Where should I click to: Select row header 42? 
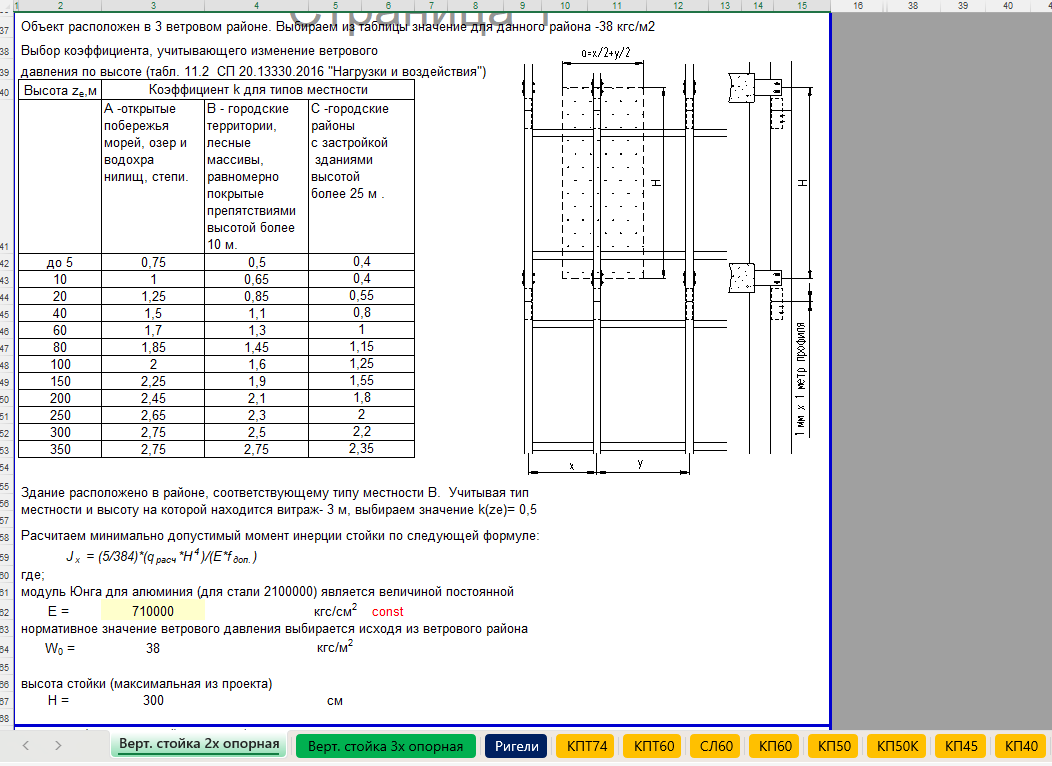click(x=5, y=264)
